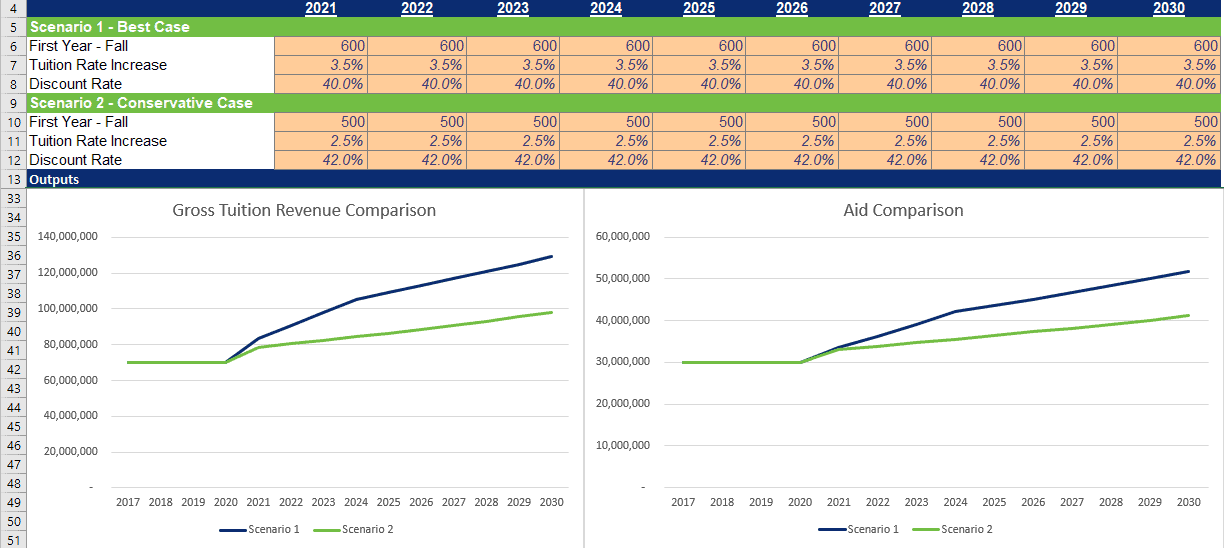Viewport: 1224px width, 548px height.
Task: Select the 2.5% cell under 2026
Action: pos(792,141)
